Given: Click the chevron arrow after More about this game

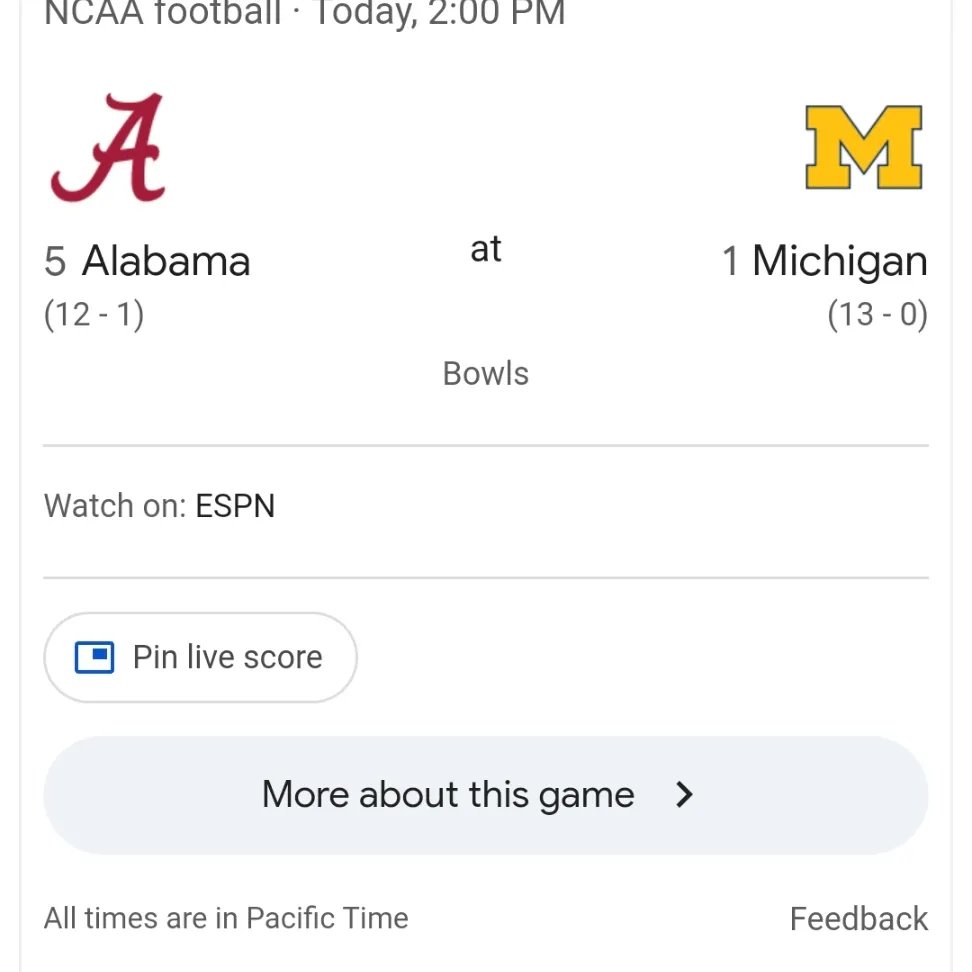Looking at the screenshot, I should pyautogui.click(x=684, y=795).
